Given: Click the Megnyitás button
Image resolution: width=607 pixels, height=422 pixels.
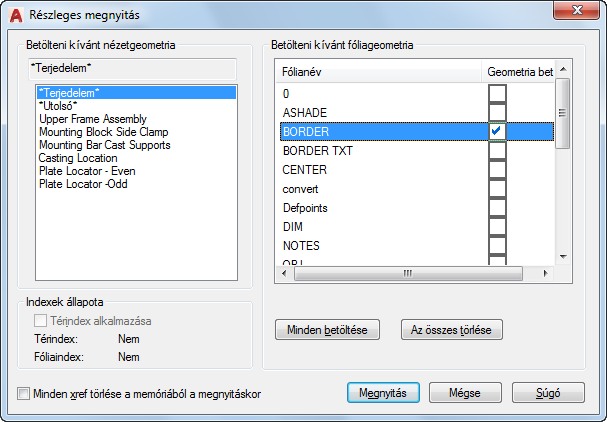Looking at the screenshot, I should pyautogui.click(x=383, y=393).
